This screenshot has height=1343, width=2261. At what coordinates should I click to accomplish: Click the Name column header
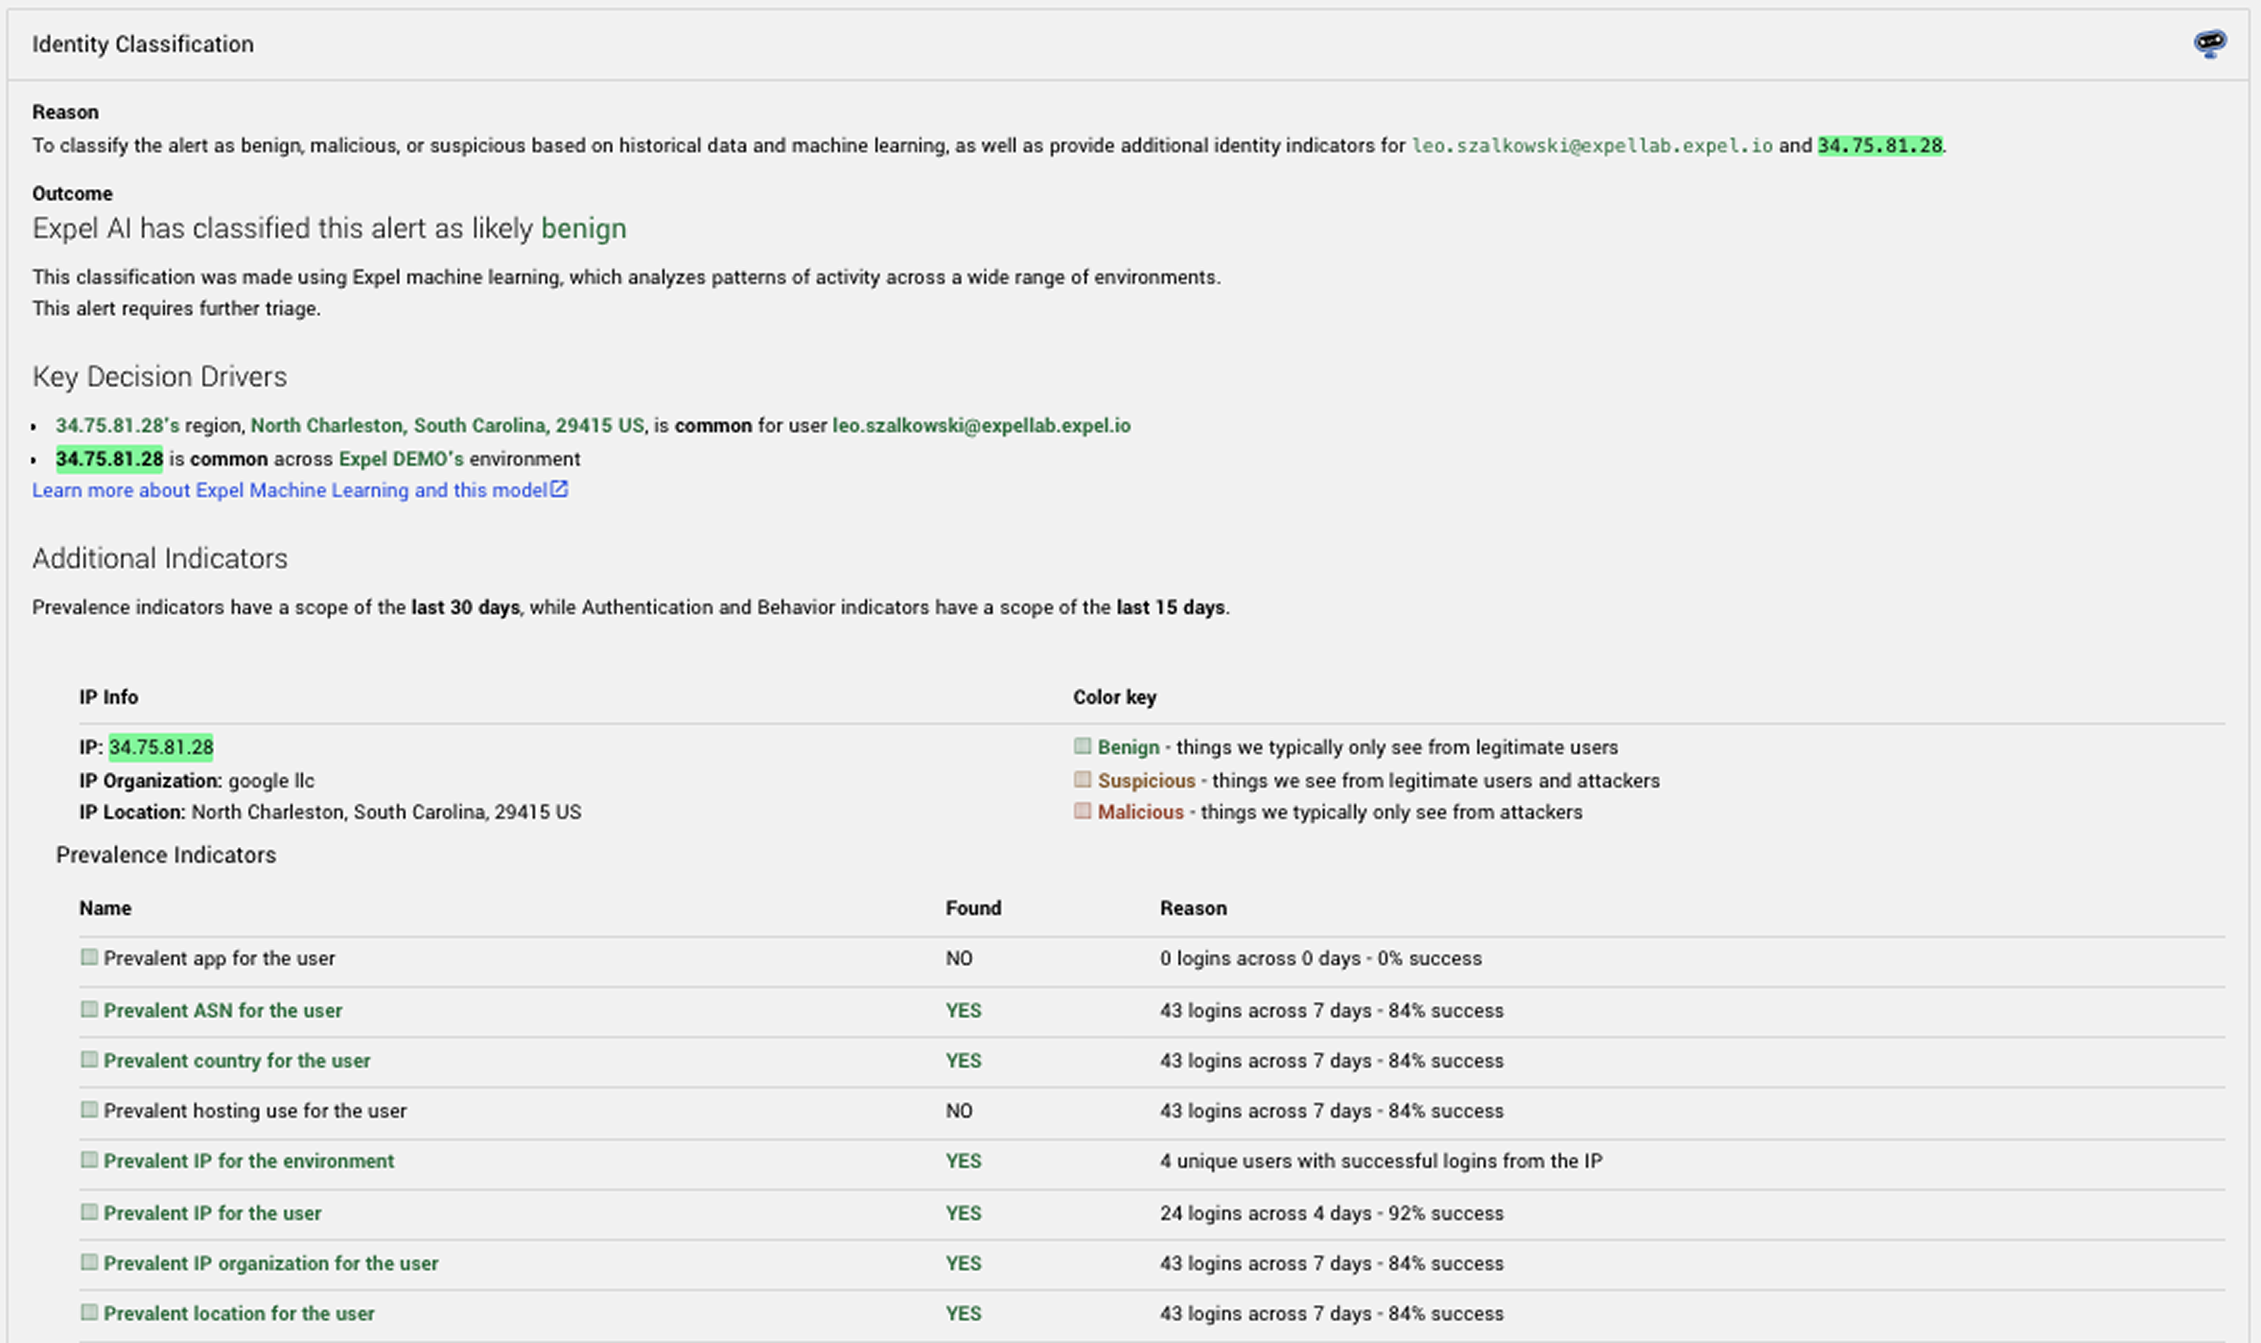pyautogui.click(x=105, y=908)
